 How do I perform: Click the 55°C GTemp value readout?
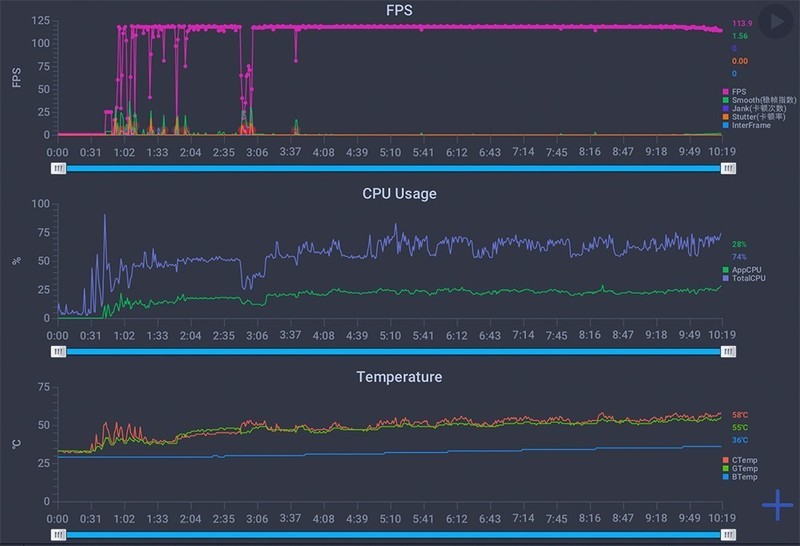pos(740,428)
